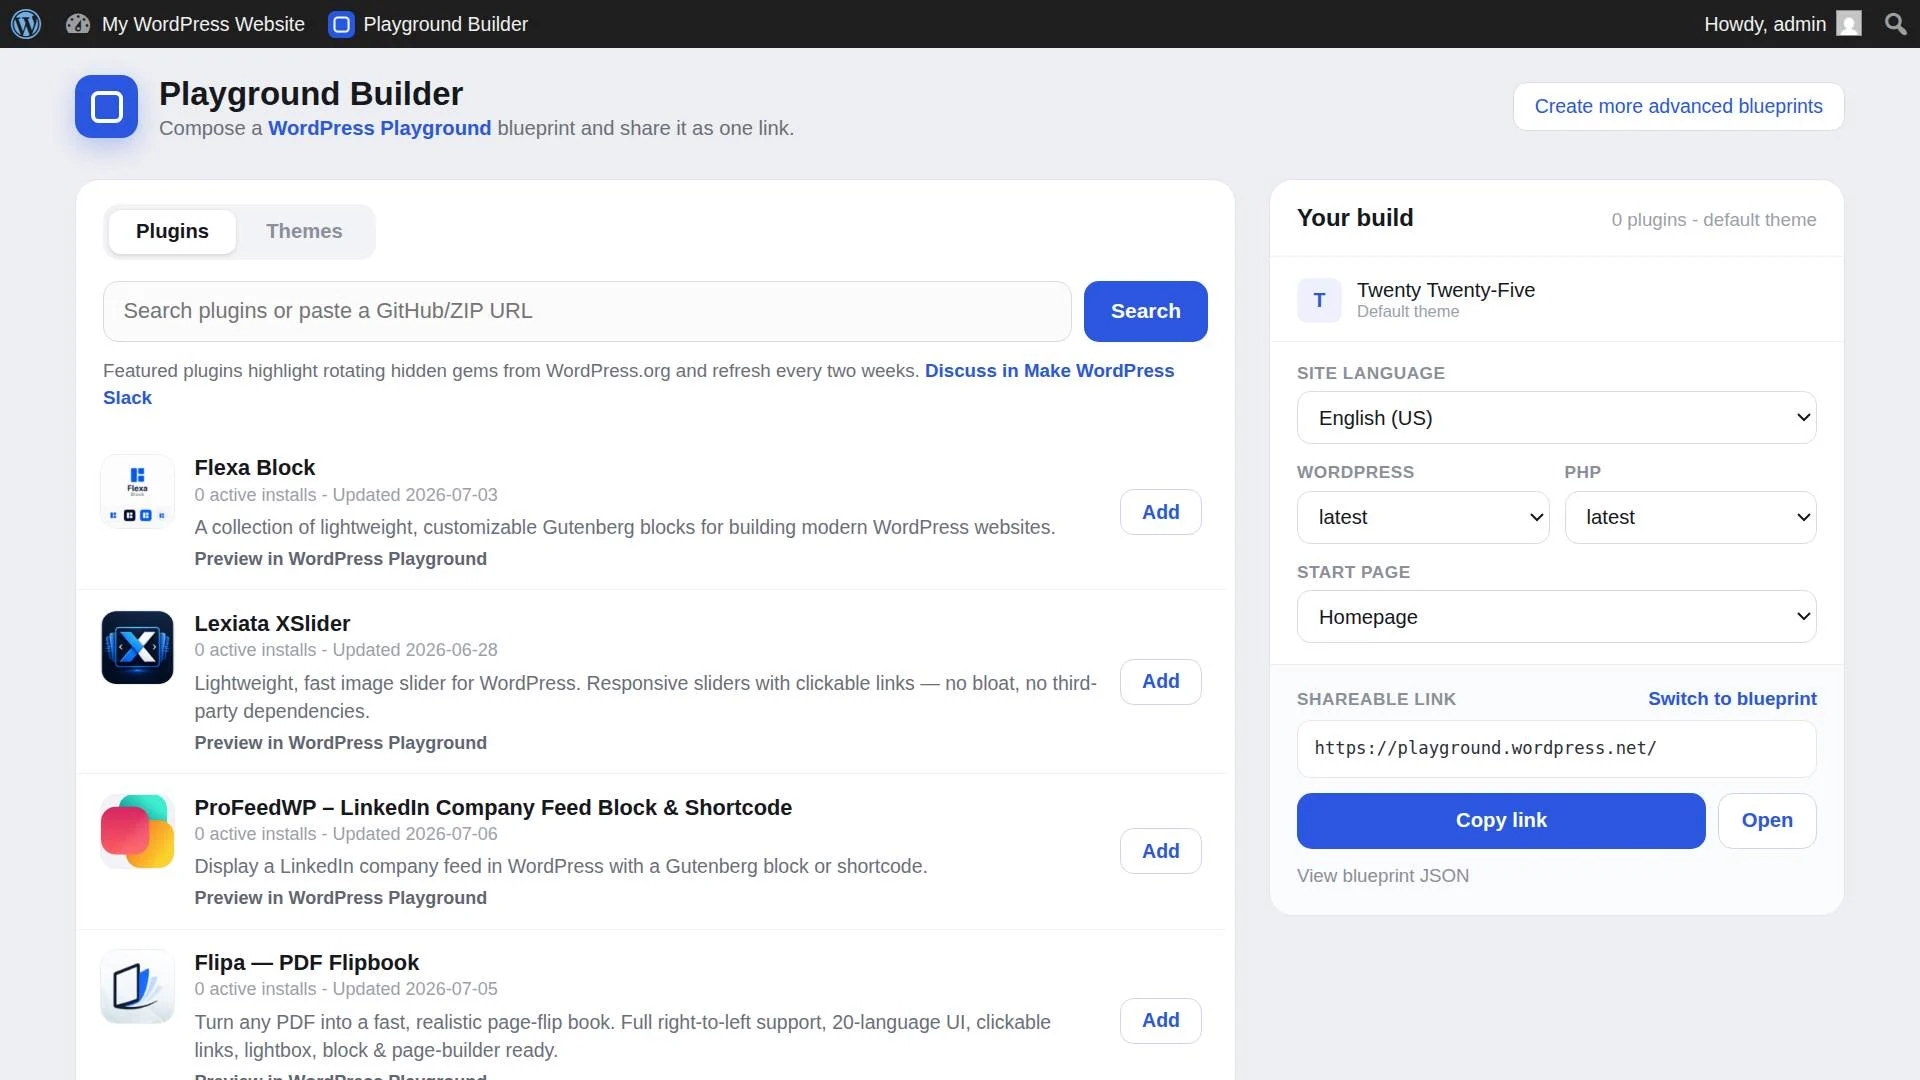This screenshot has width=1920, height=1080.
Task: Switch to the Plugins tab
Action: 172,232
